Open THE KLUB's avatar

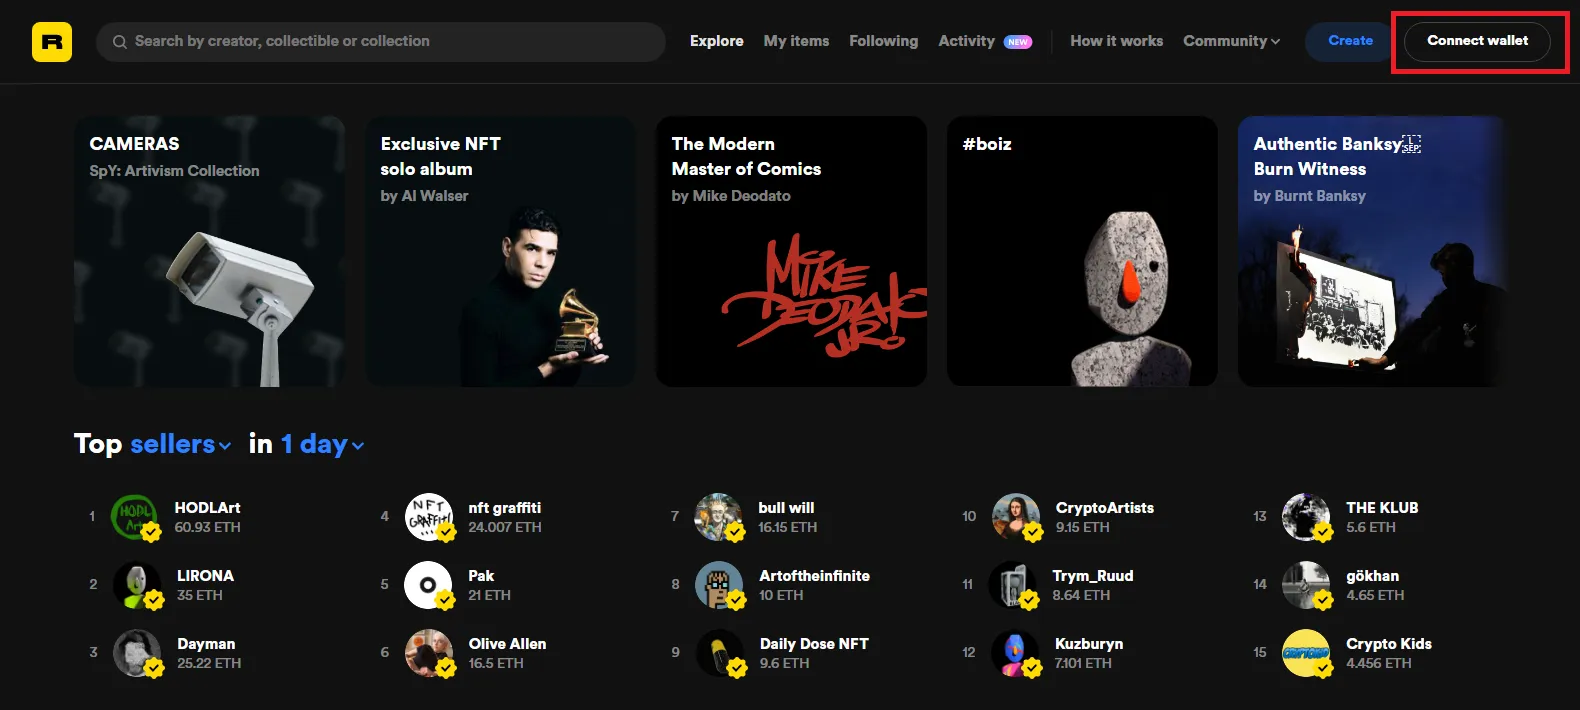tap(1306, 517)
